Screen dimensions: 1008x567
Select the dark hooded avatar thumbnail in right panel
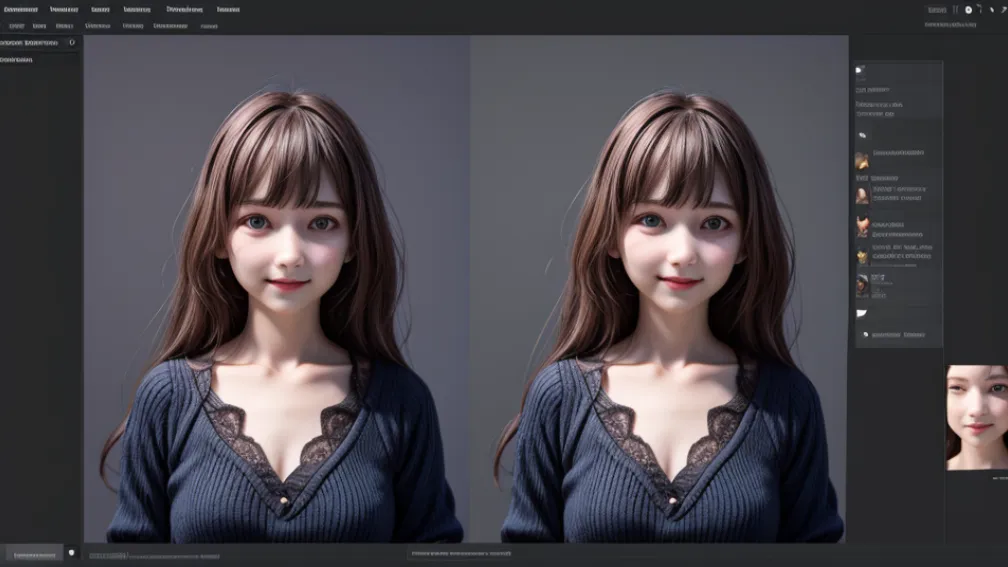[862, 284]
